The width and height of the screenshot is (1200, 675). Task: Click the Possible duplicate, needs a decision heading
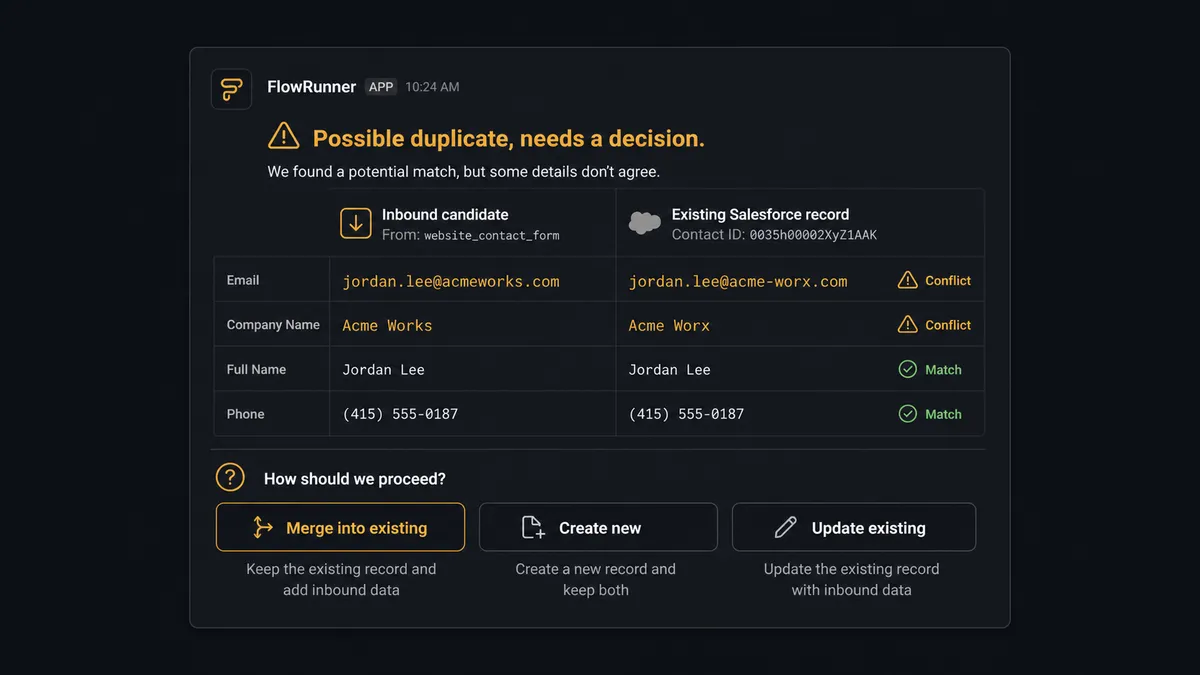pyautogui.click(x=509, y=138)
